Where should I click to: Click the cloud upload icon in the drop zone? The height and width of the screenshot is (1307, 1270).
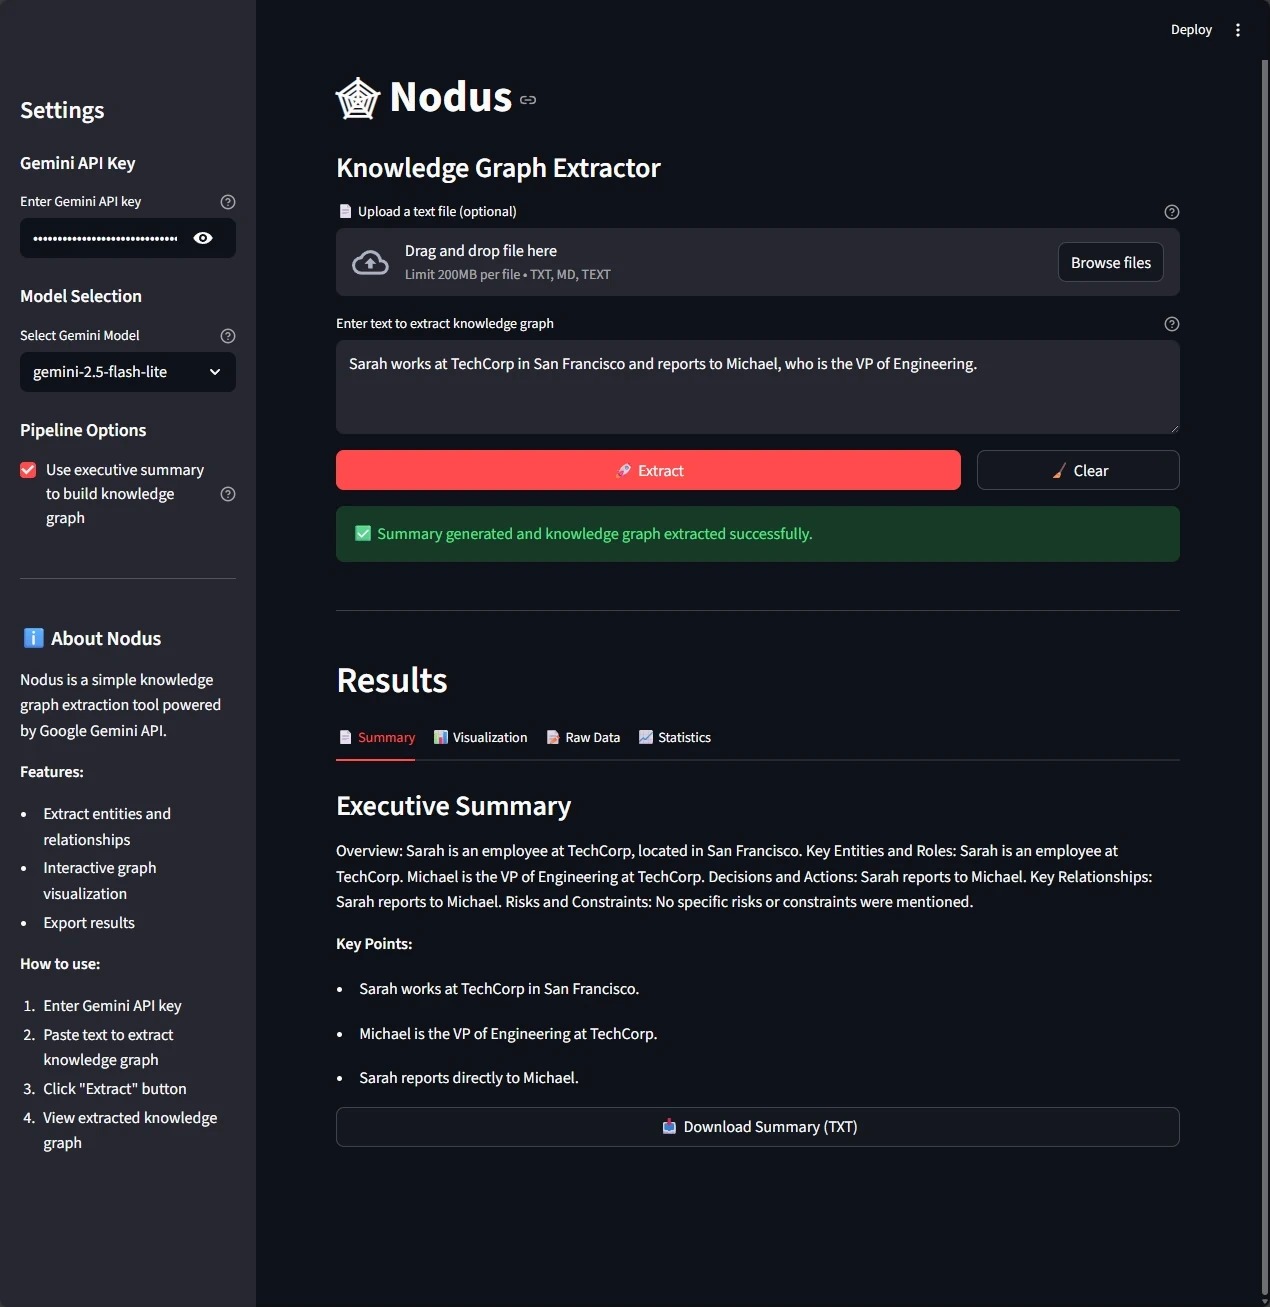point(369,262)
